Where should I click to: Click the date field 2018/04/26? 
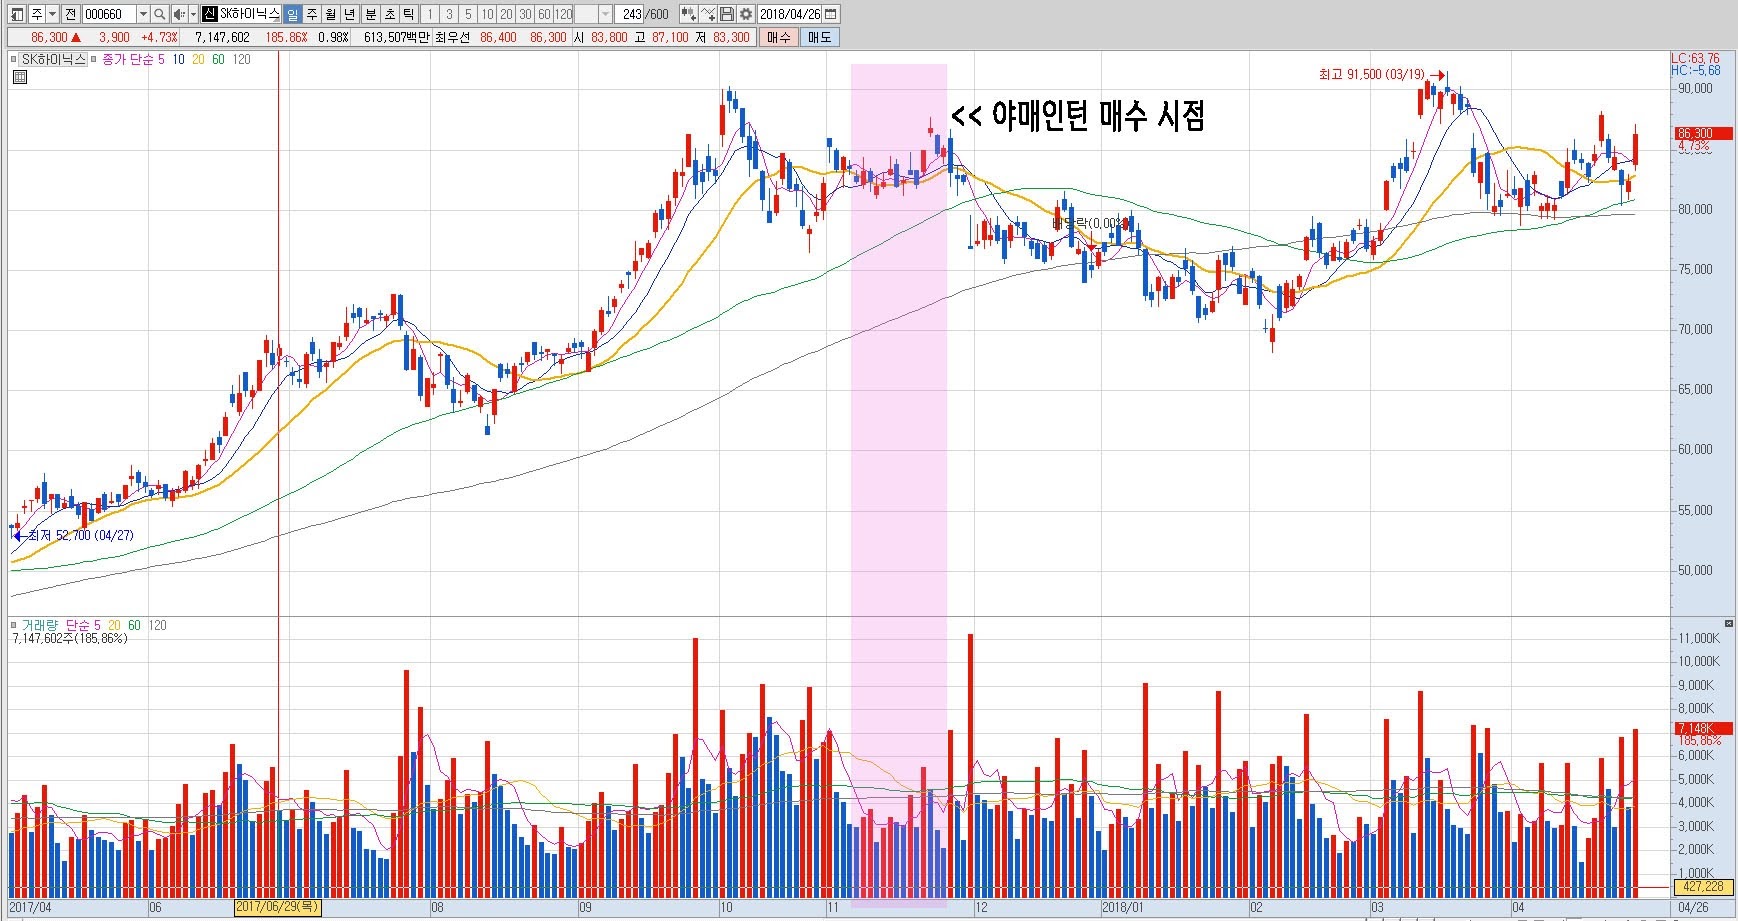(789, 14)
